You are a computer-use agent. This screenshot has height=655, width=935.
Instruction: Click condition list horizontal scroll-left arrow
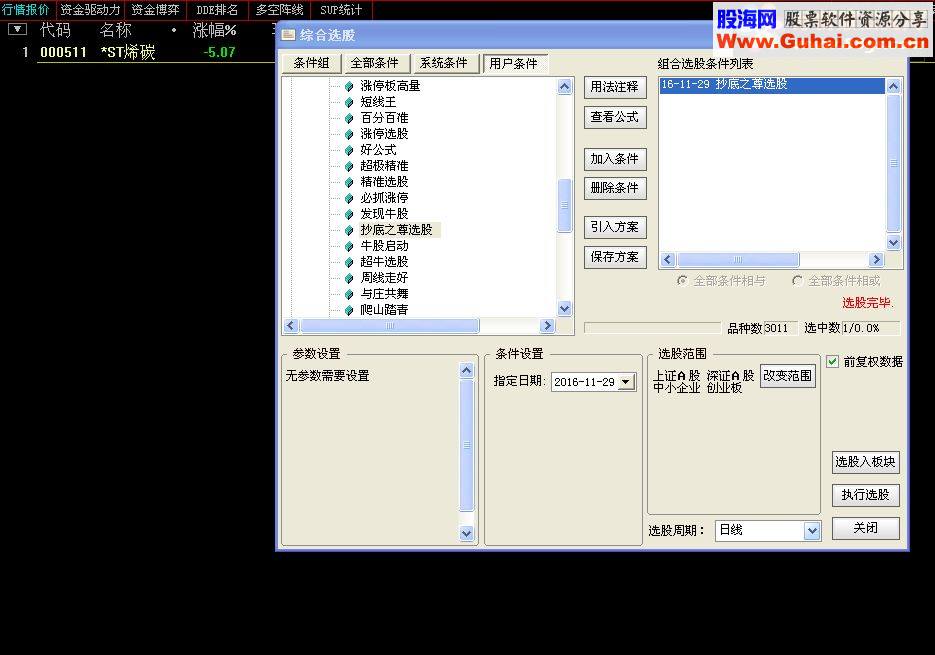coord(668,259)
